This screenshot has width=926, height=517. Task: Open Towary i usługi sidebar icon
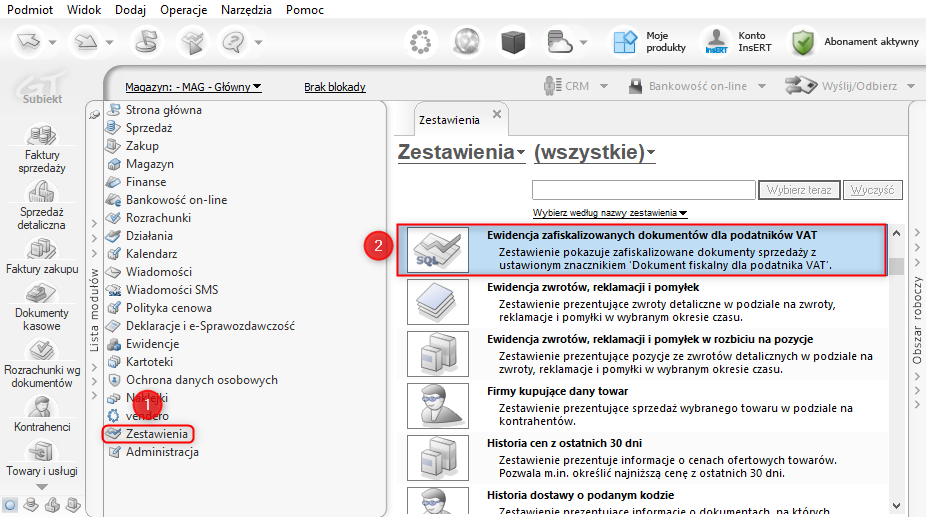point(41,452)
